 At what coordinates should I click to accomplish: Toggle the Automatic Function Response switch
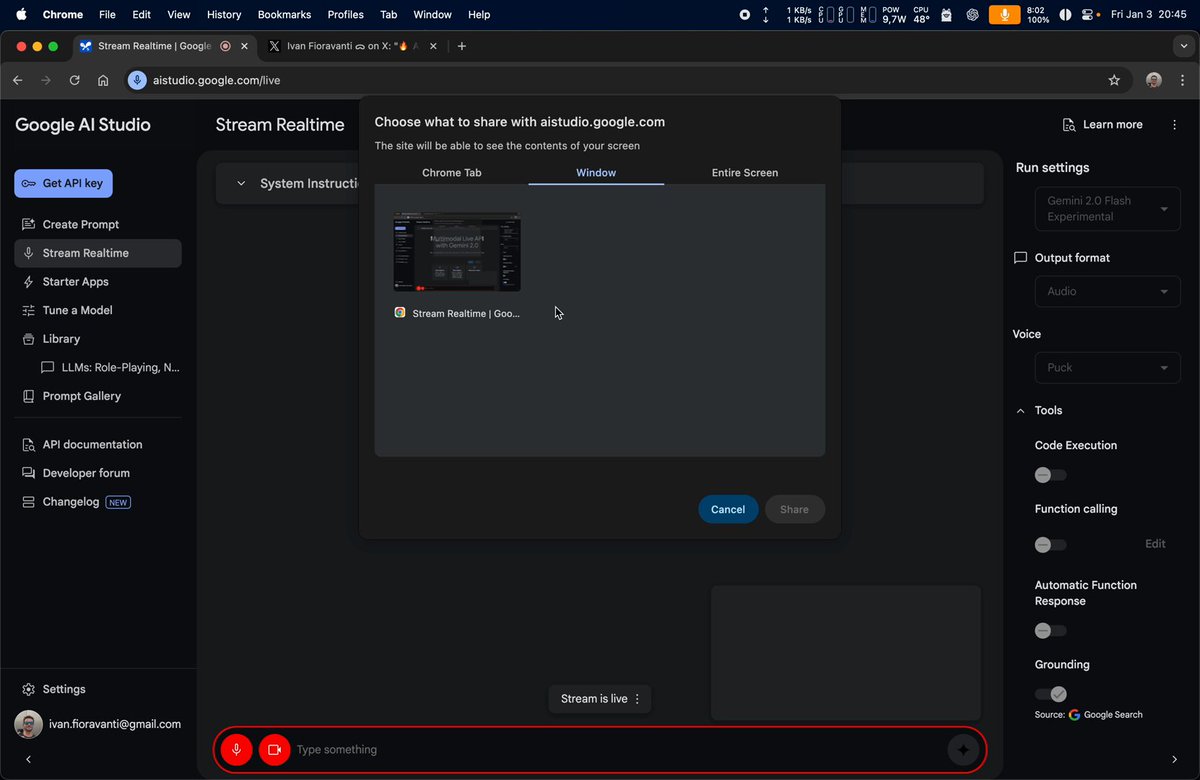1050,631
